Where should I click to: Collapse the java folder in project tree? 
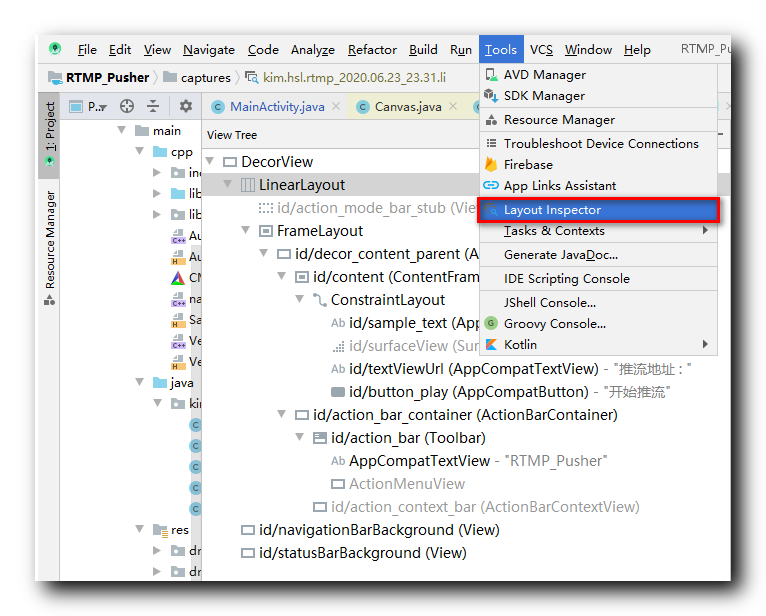(140, 382)
